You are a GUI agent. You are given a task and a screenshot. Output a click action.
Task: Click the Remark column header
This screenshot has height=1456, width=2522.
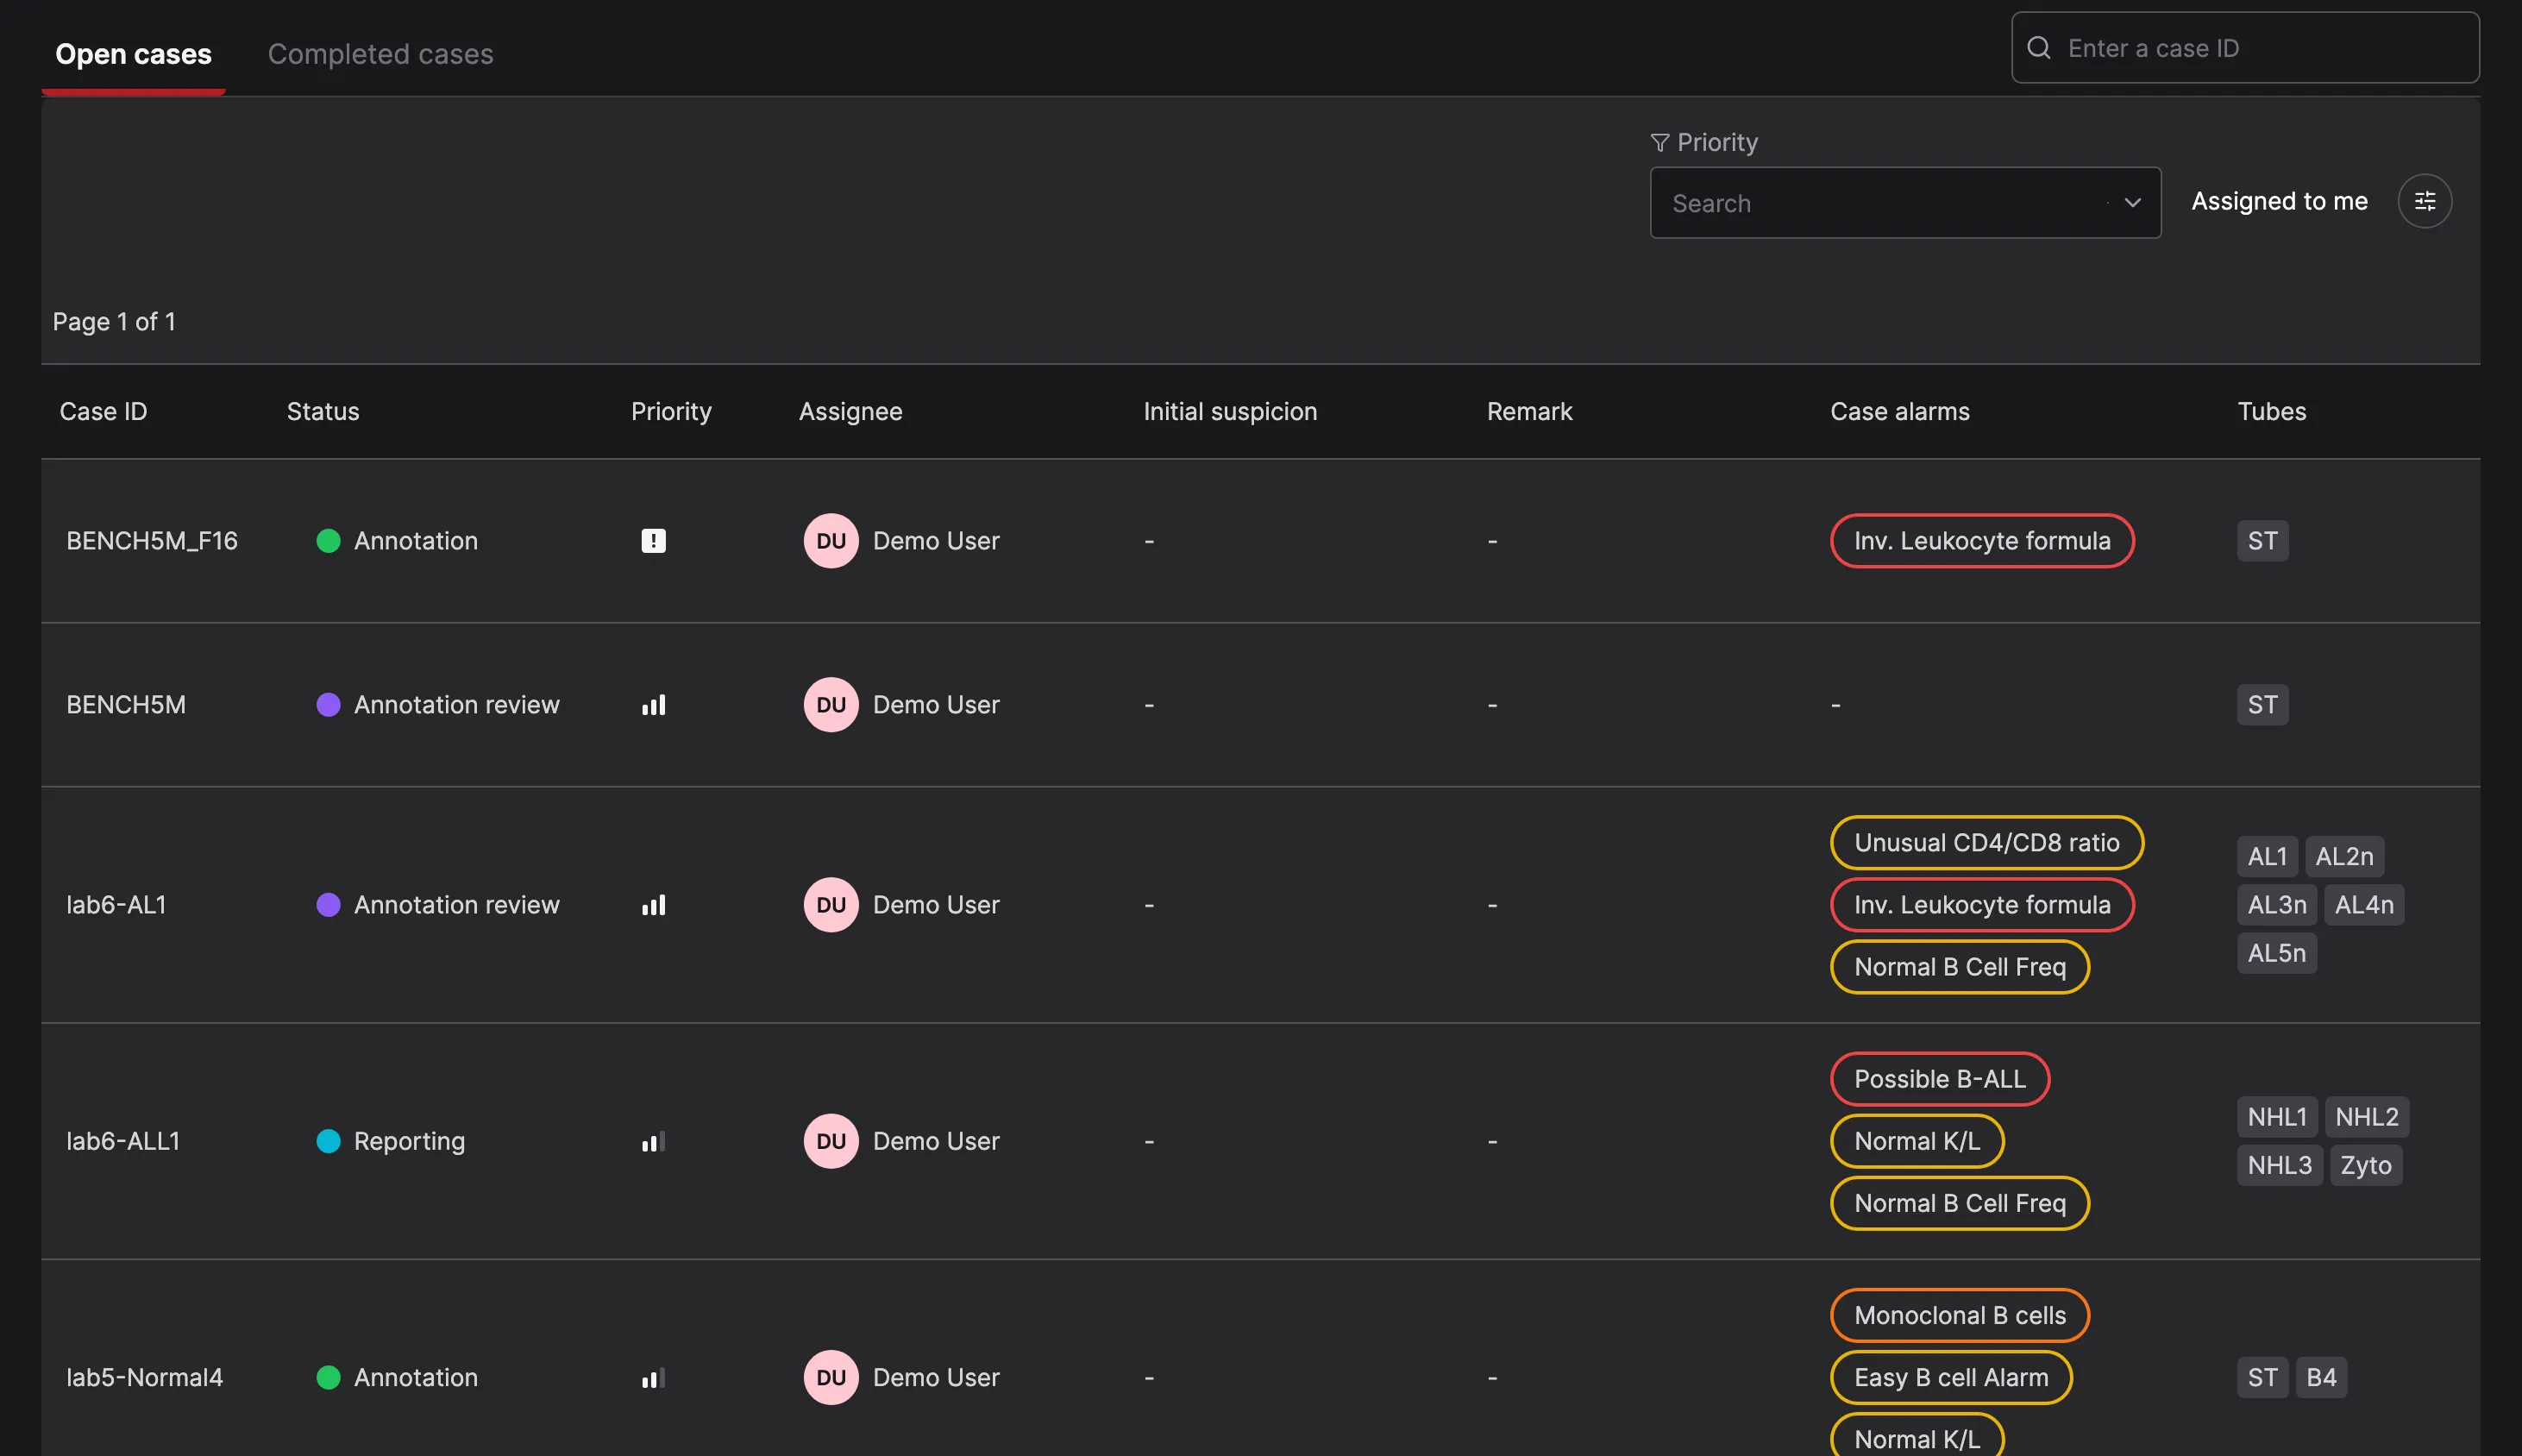1529,411
